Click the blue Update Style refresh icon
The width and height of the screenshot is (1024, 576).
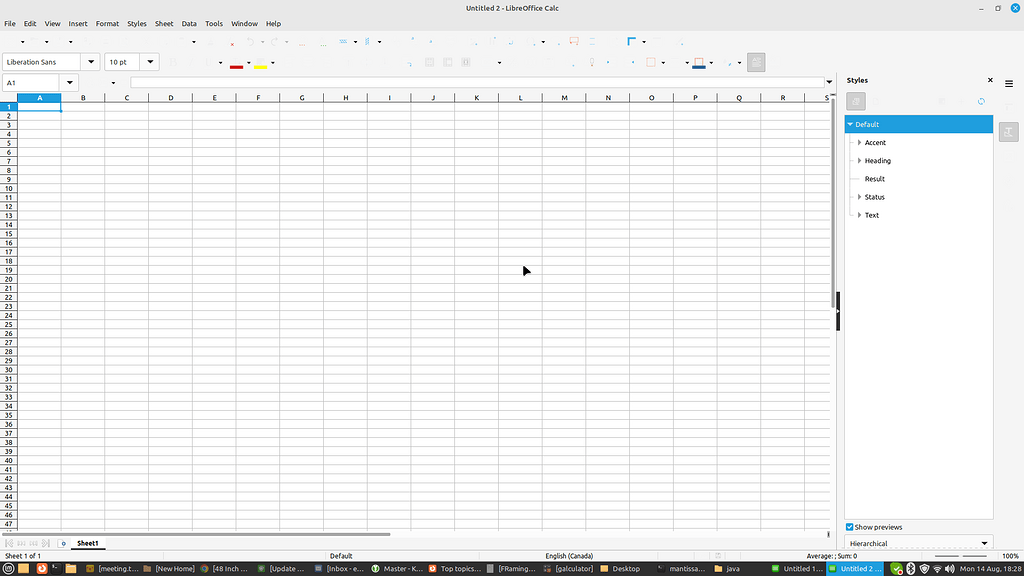coord(981,101)
